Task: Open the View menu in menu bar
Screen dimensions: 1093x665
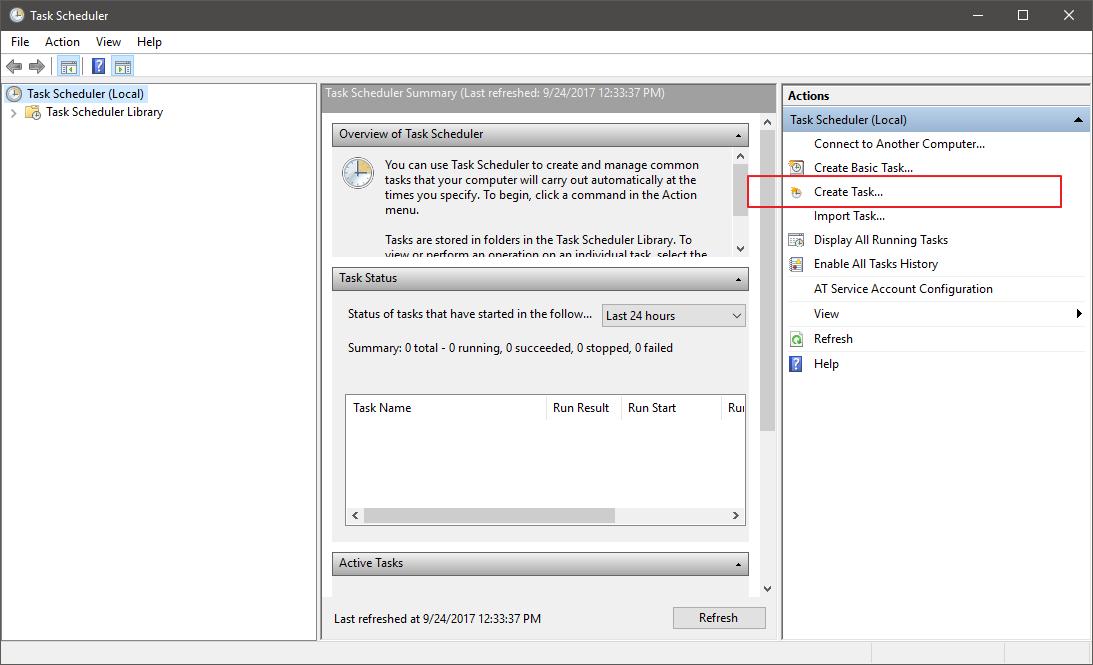Action: click(x=108, y=42)
